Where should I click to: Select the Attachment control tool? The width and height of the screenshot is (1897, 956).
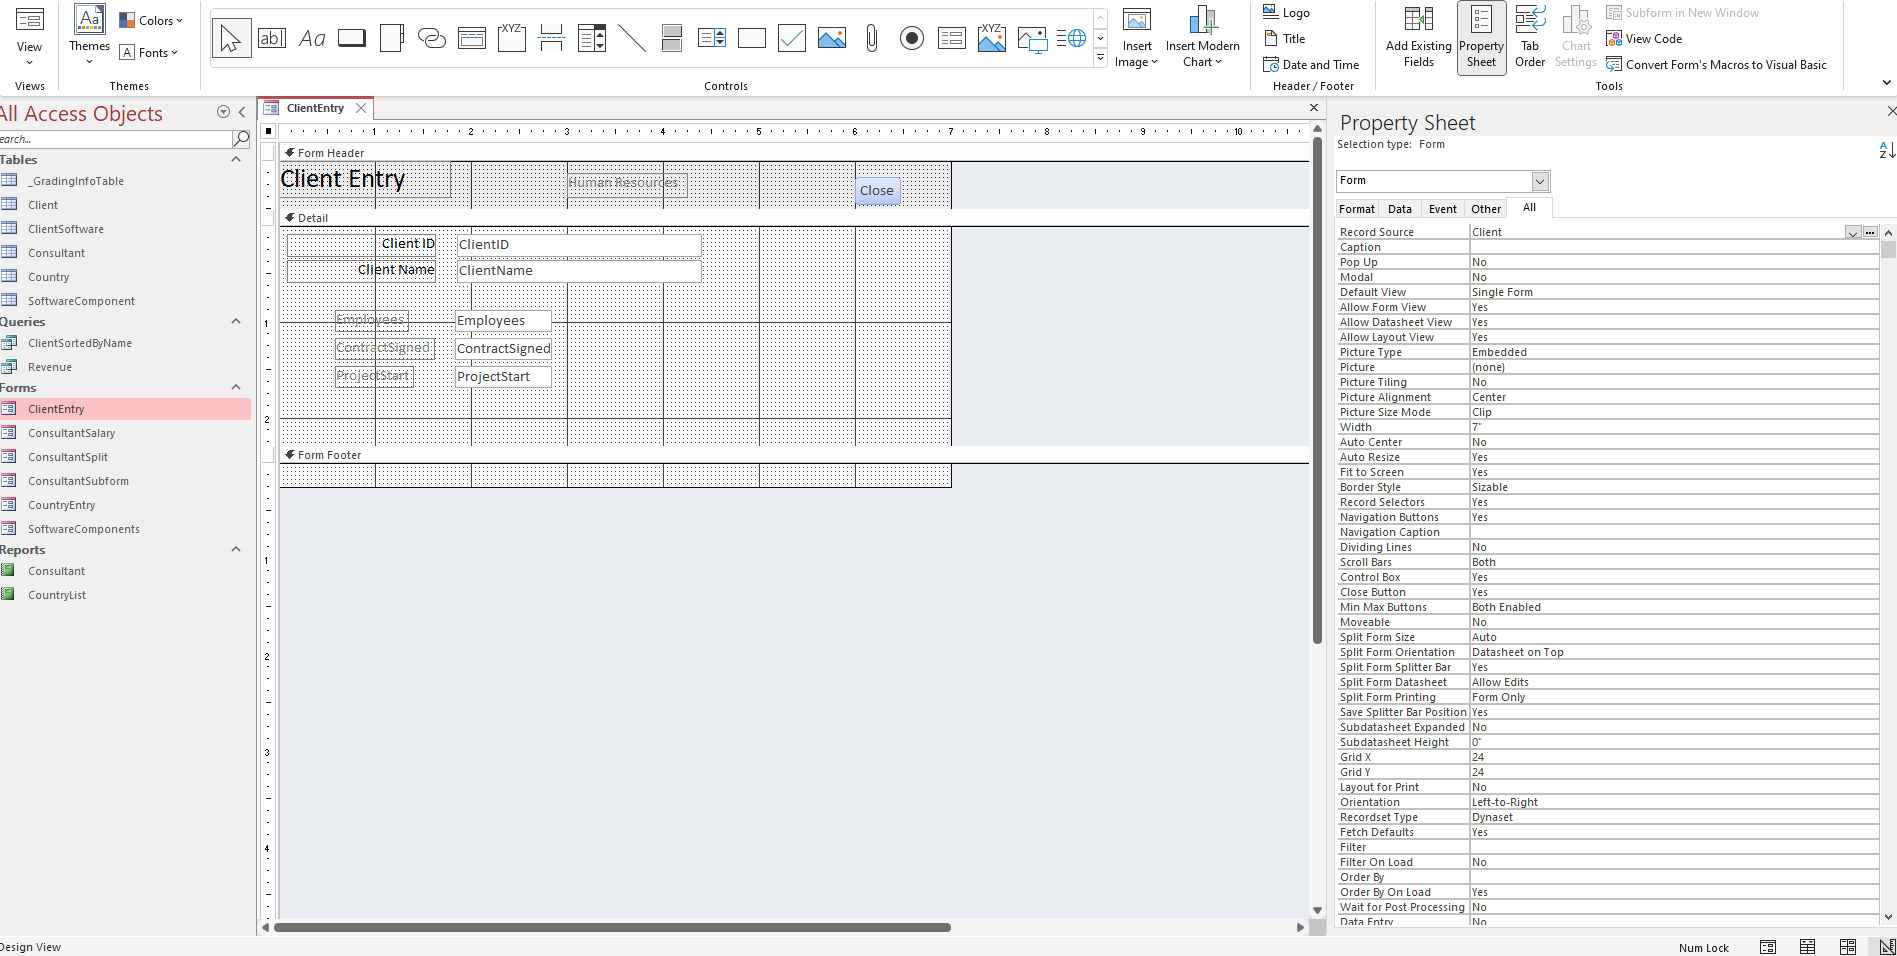tap(870, 37)
